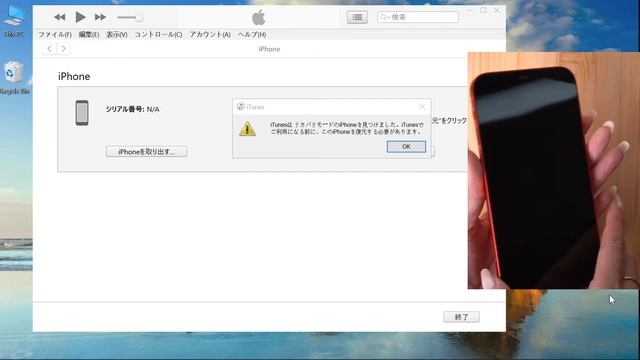Image resolution: width=640 pixels, height=360 pixels.
Task: Open the コントロール(C) menu
Action: (x=158, y=35)
